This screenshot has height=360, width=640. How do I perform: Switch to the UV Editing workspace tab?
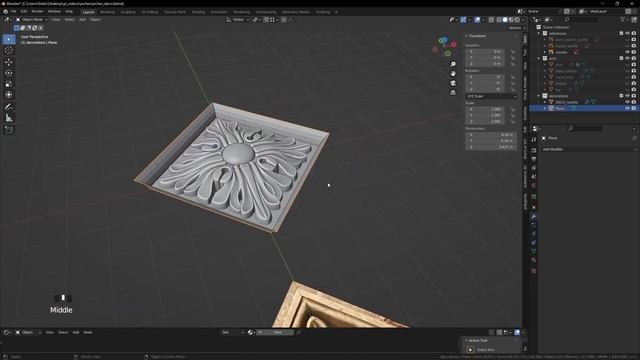click(149, 12)
